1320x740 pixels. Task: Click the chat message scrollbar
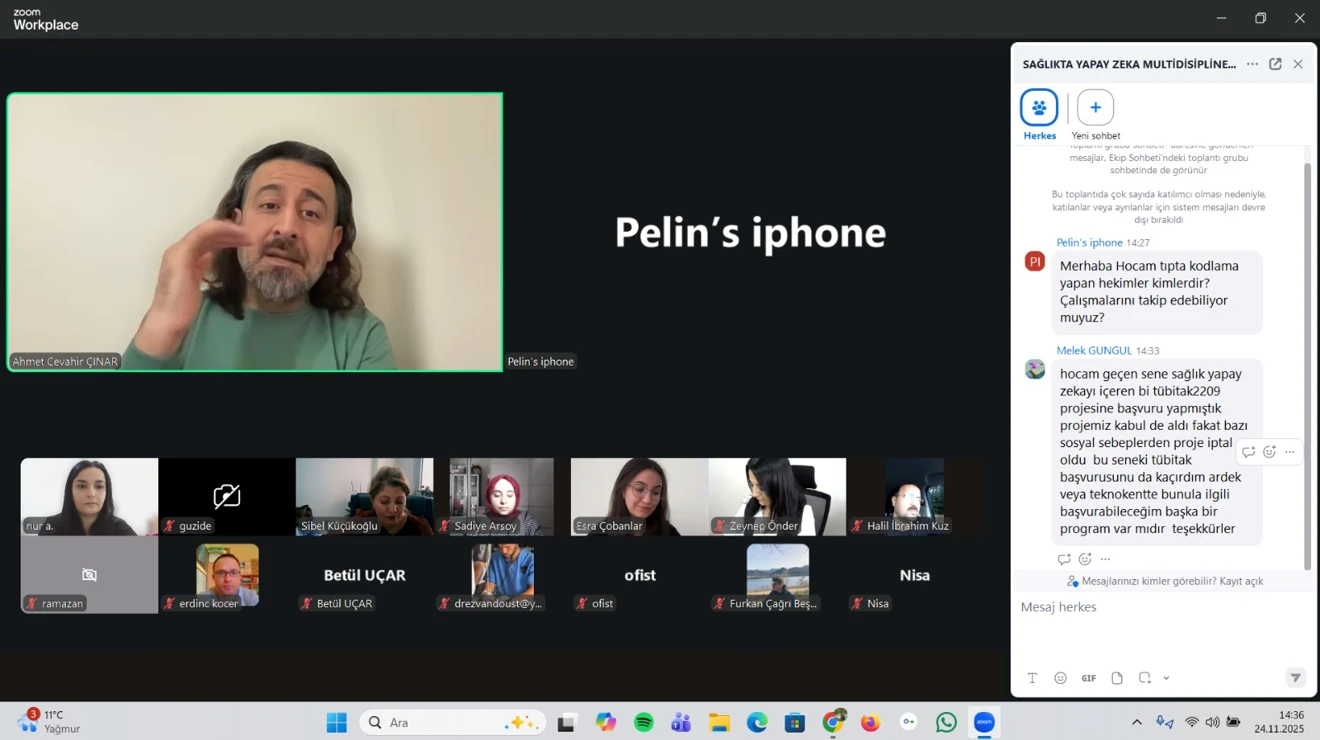click(1307, 360)
